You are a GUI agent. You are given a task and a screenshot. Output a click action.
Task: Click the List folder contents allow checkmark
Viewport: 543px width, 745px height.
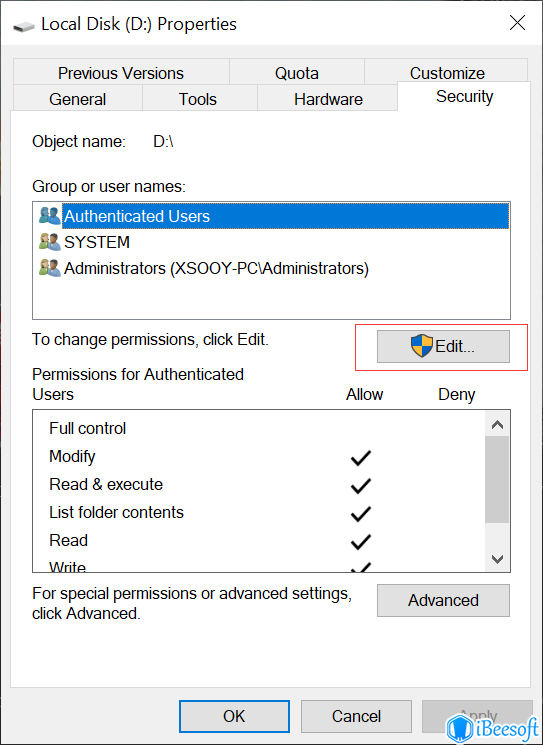[361, 514]
